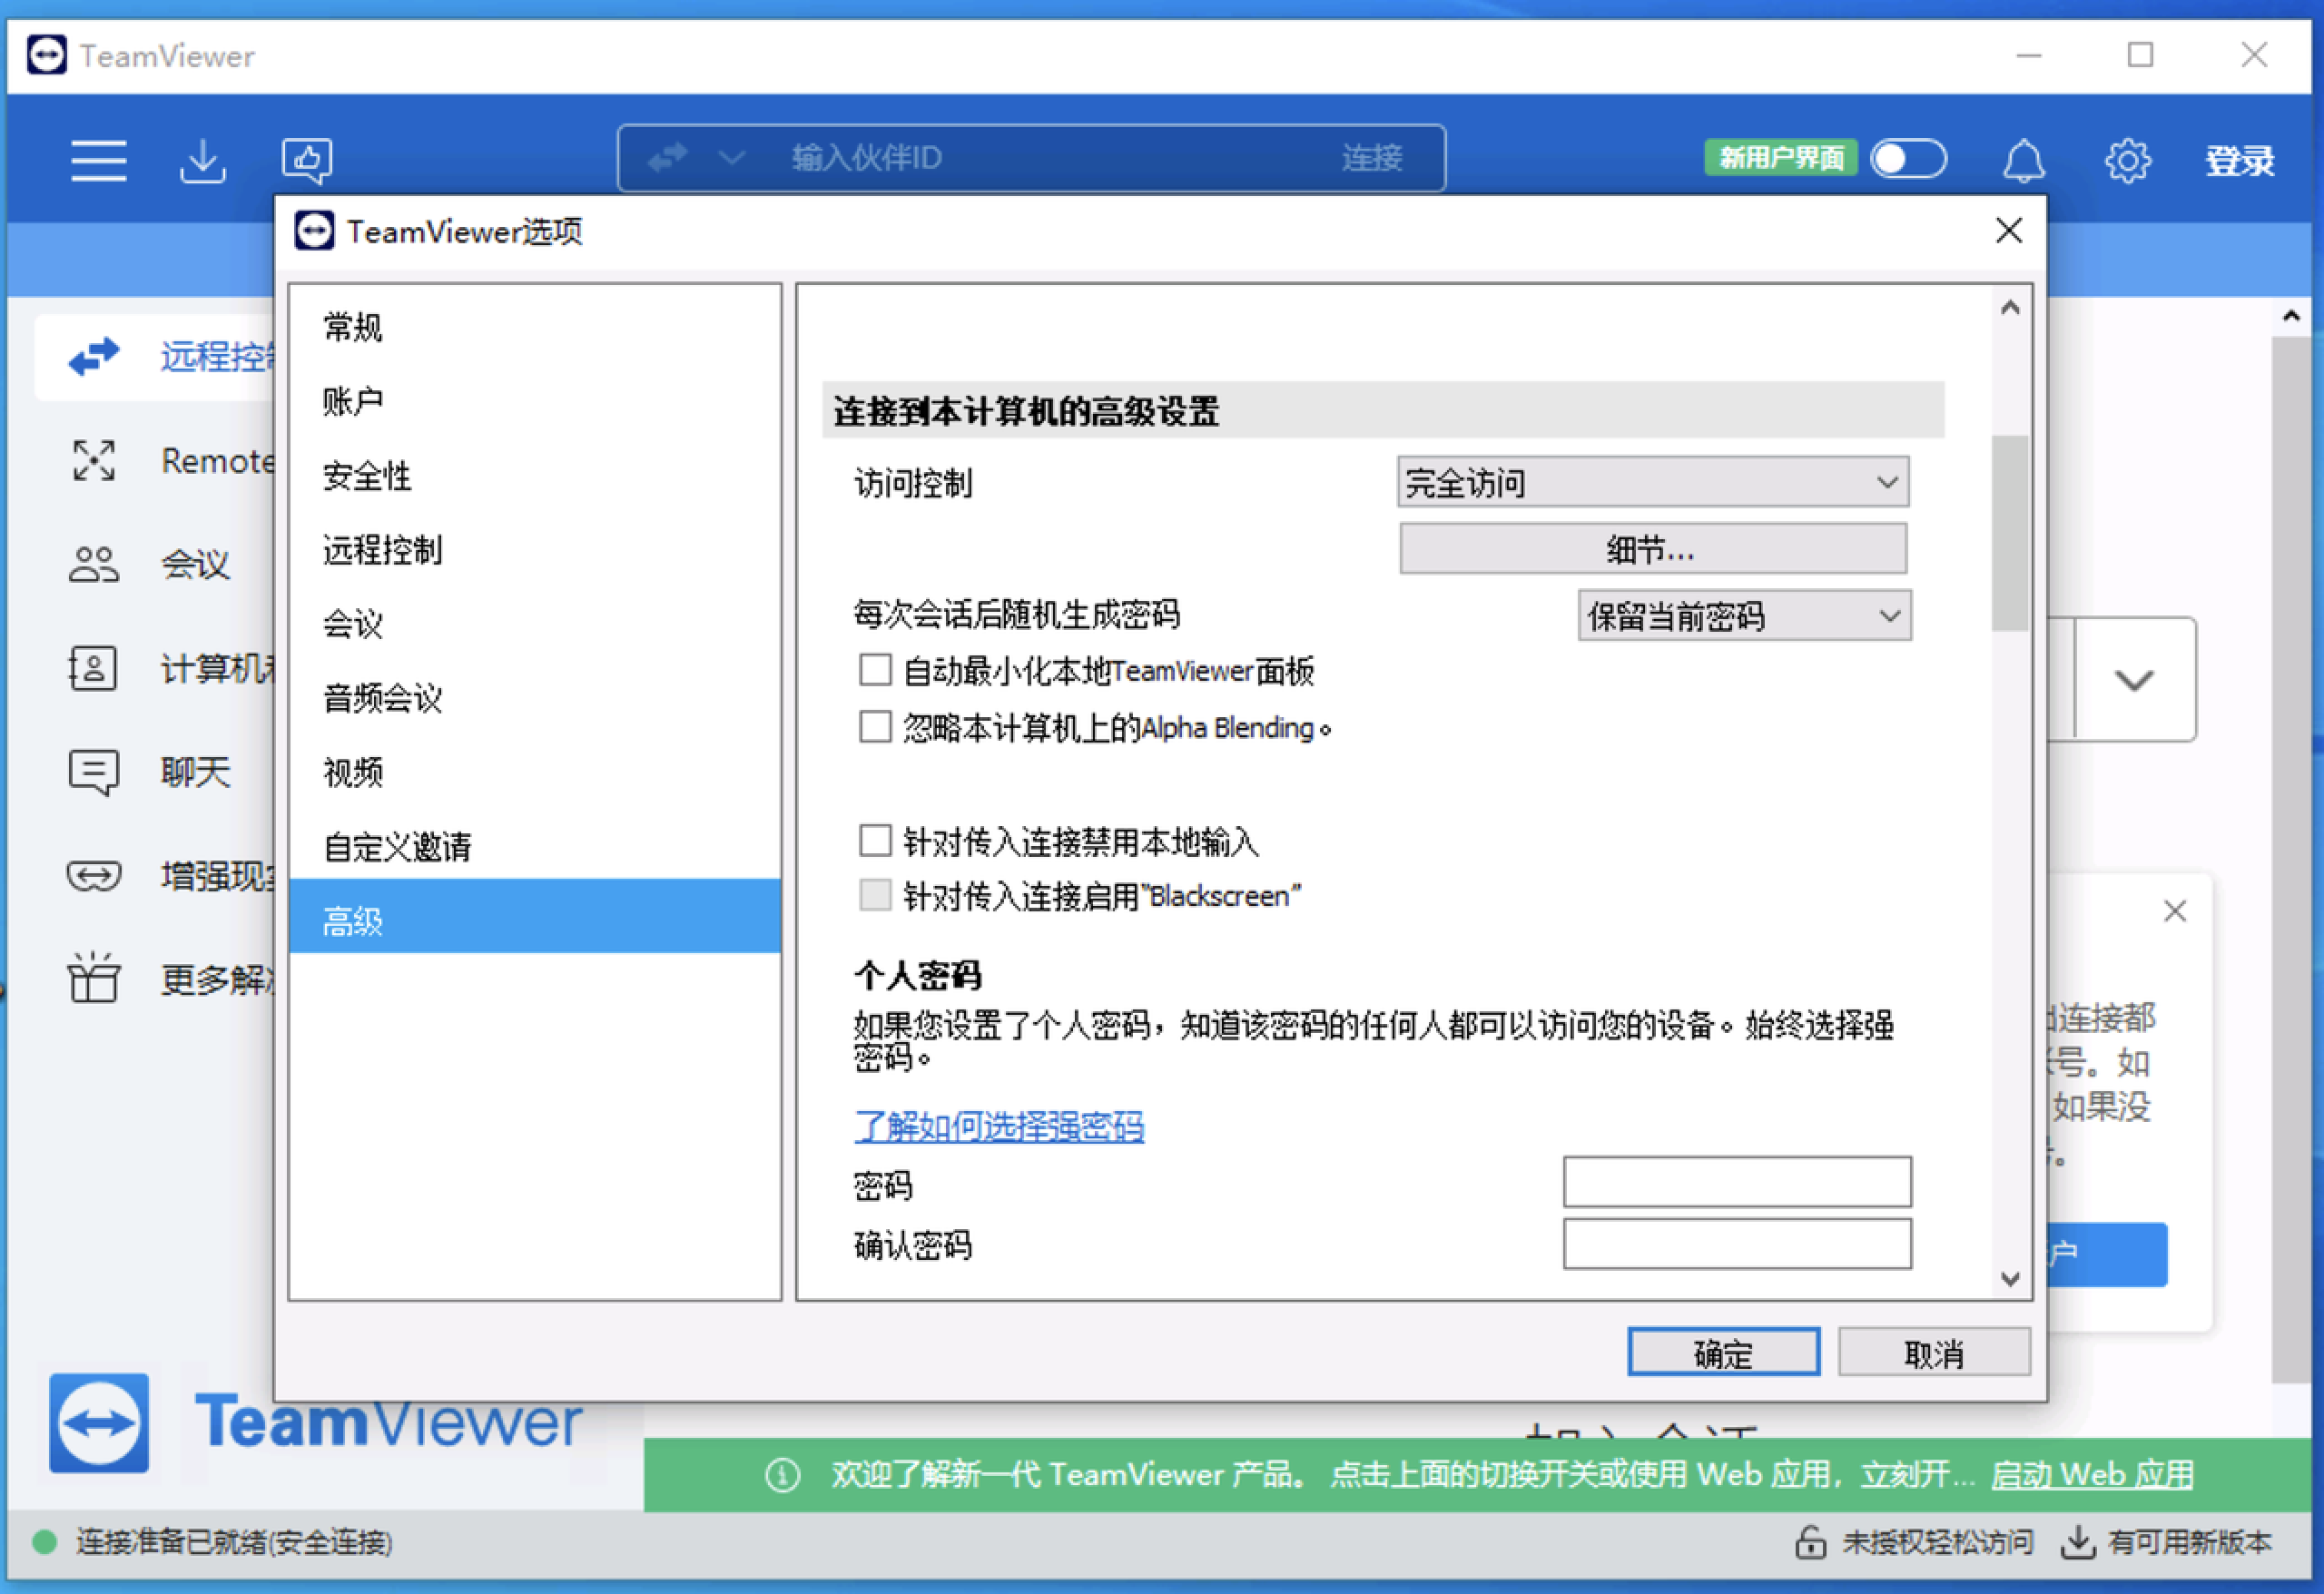The image size is (2324, 1594).
Task: Select 视频 in options list
Action: (x=535, y=772)
